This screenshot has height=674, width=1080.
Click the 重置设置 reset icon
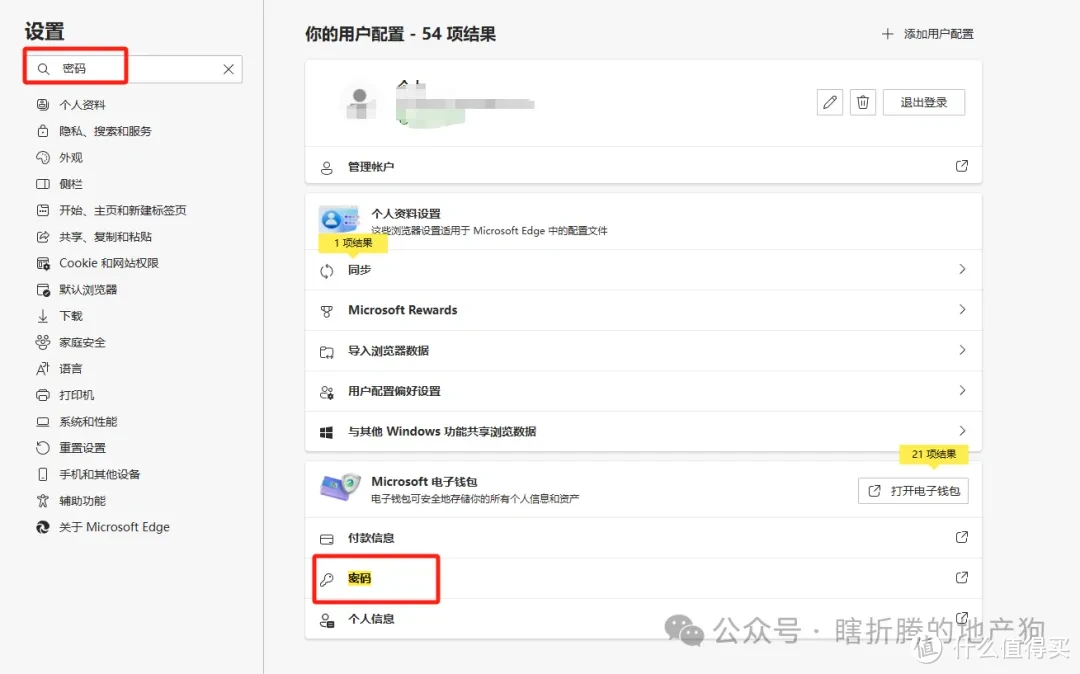[x=43, y=447]
